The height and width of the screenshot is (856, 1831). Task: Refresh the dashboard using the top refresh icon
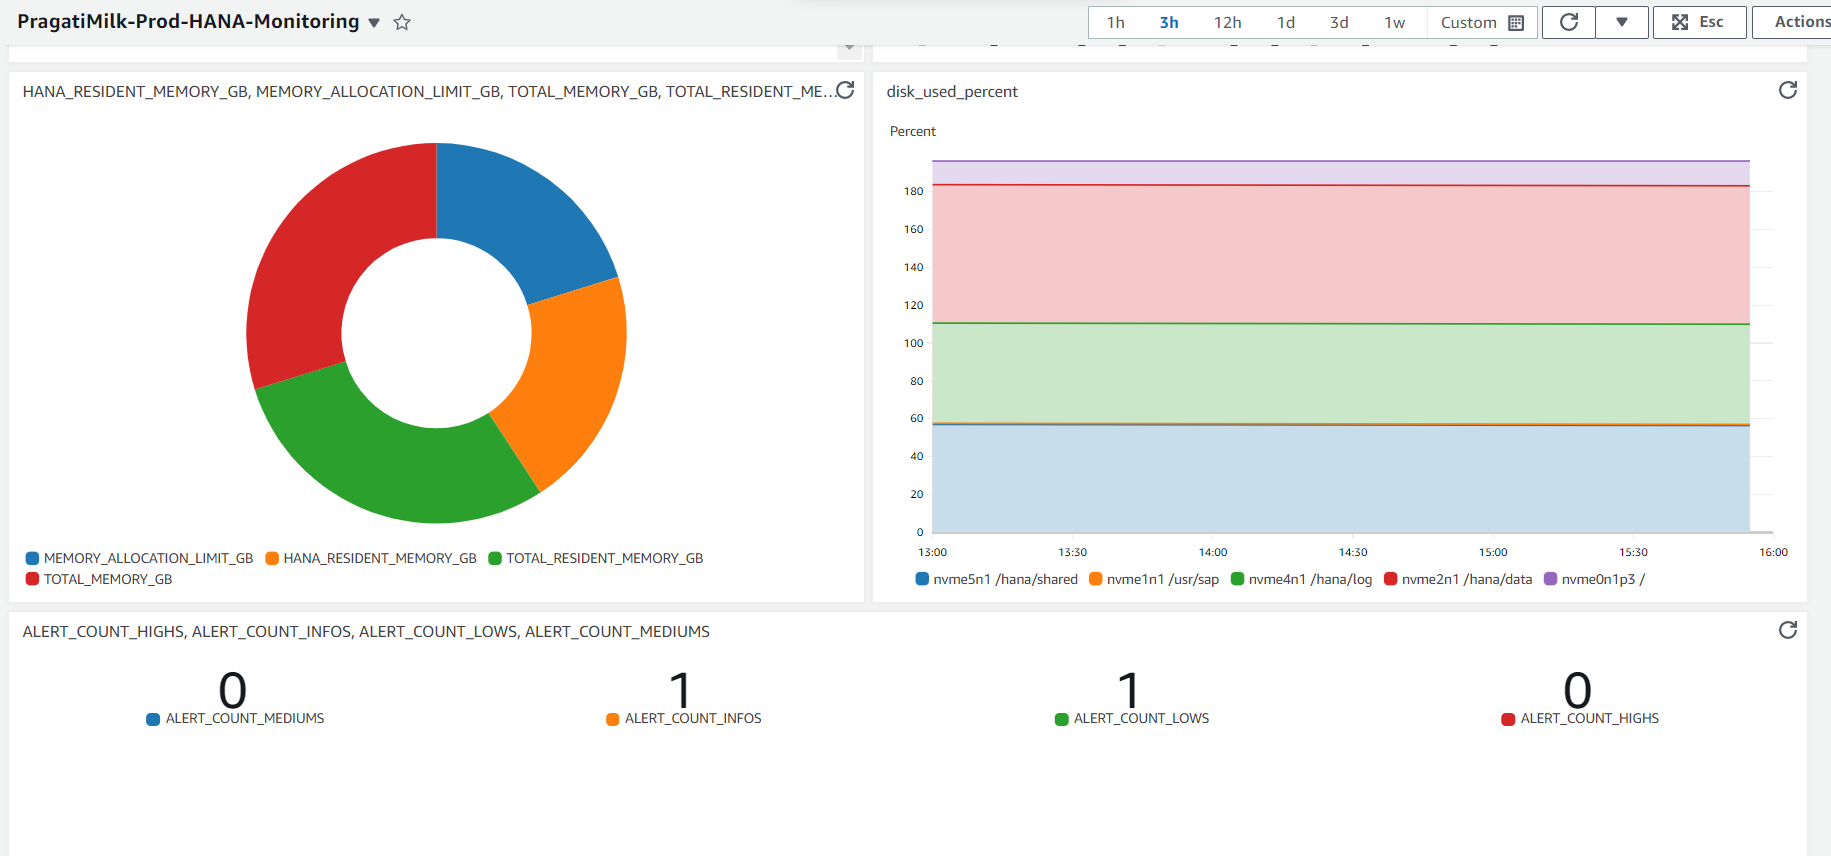pyautogui.click(x=1569, y=22)
